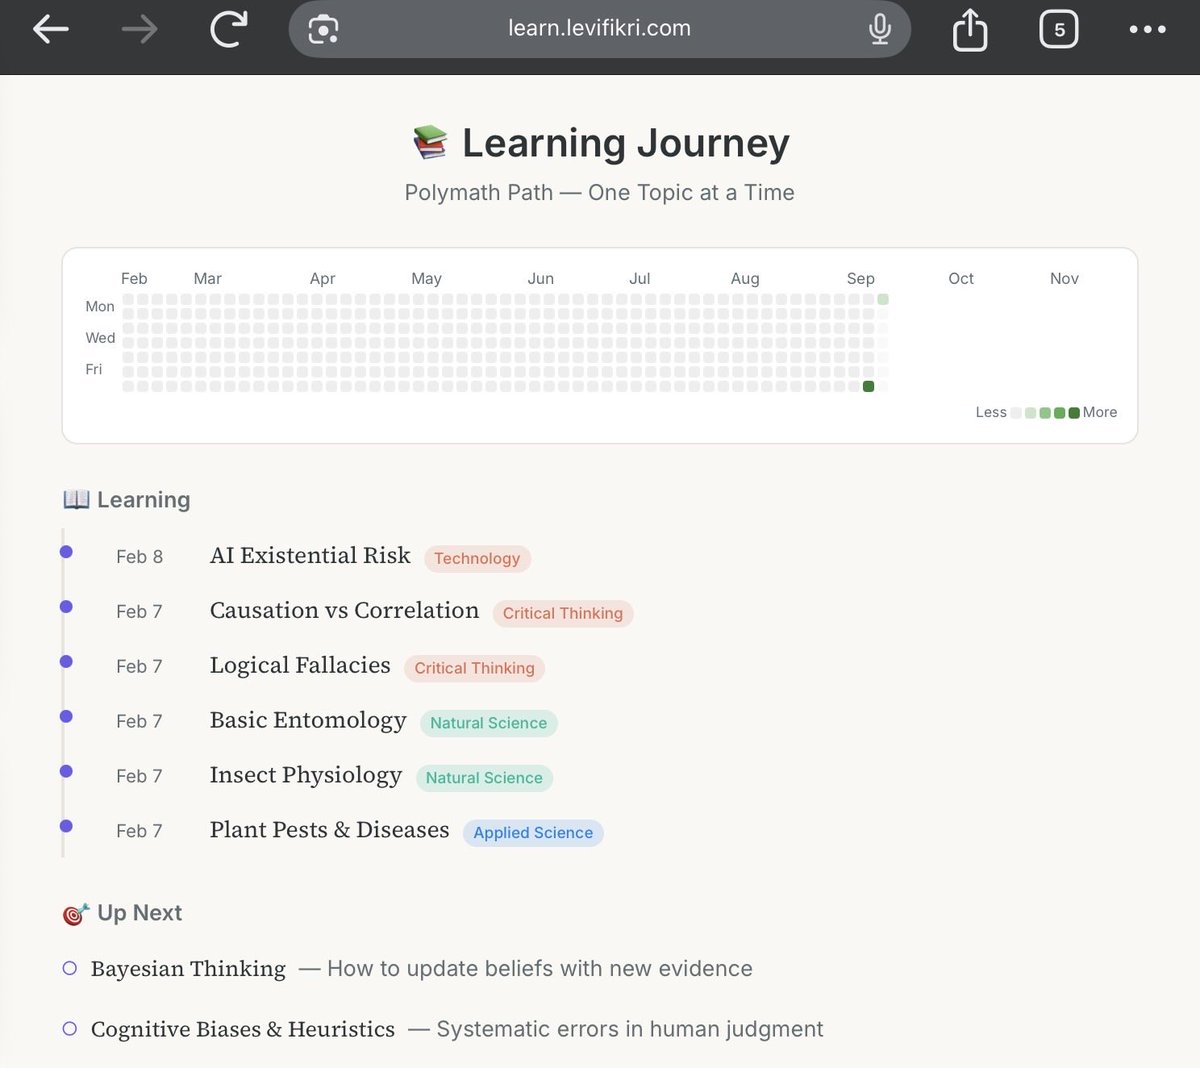Click the lightest legend swatch beside Less
The image size is (1200, 1068).
pyautogui.click(x=1016, y=412)
